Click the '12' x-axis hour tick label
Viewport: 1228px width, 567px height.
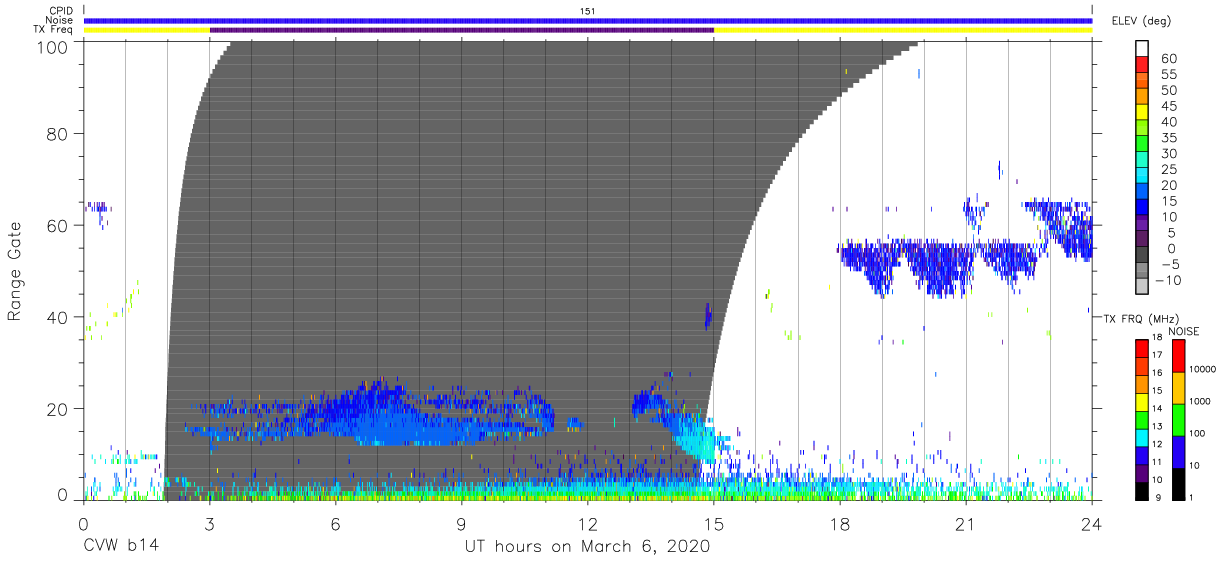coord(588,523)
